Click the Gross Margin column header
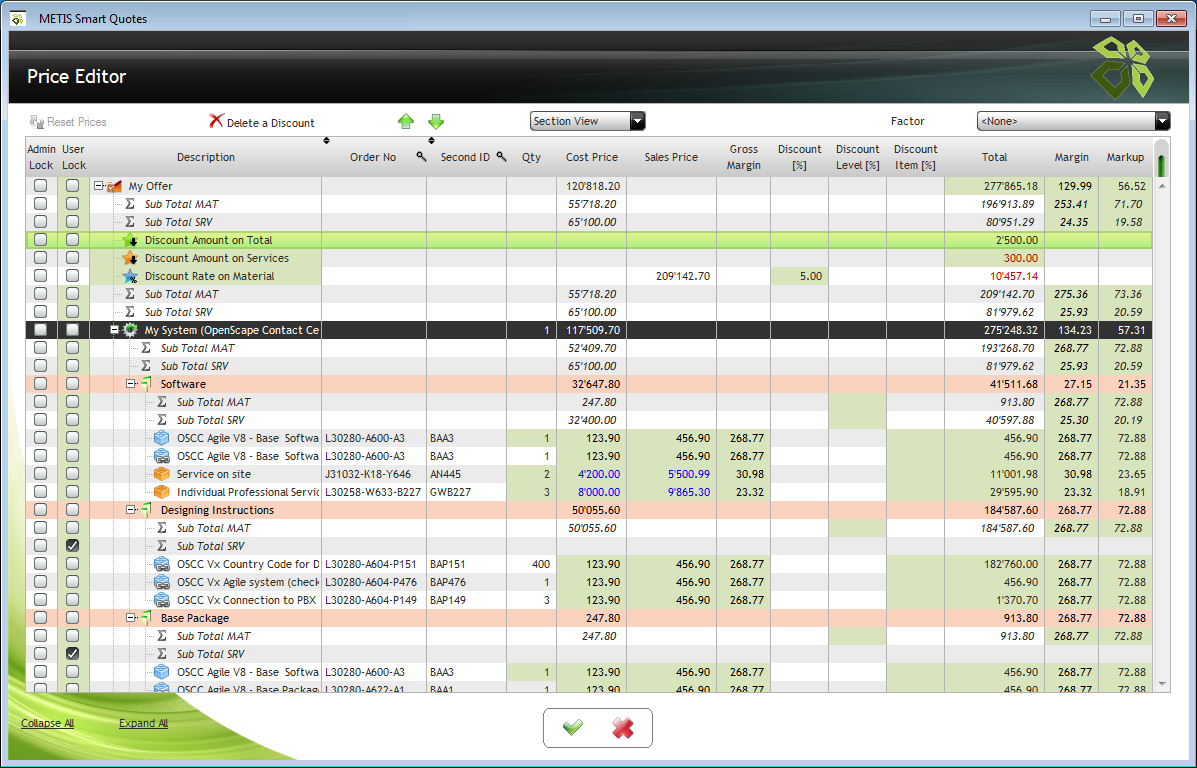The width and height of the screenshot is (1197, 768). coord(744,157)
